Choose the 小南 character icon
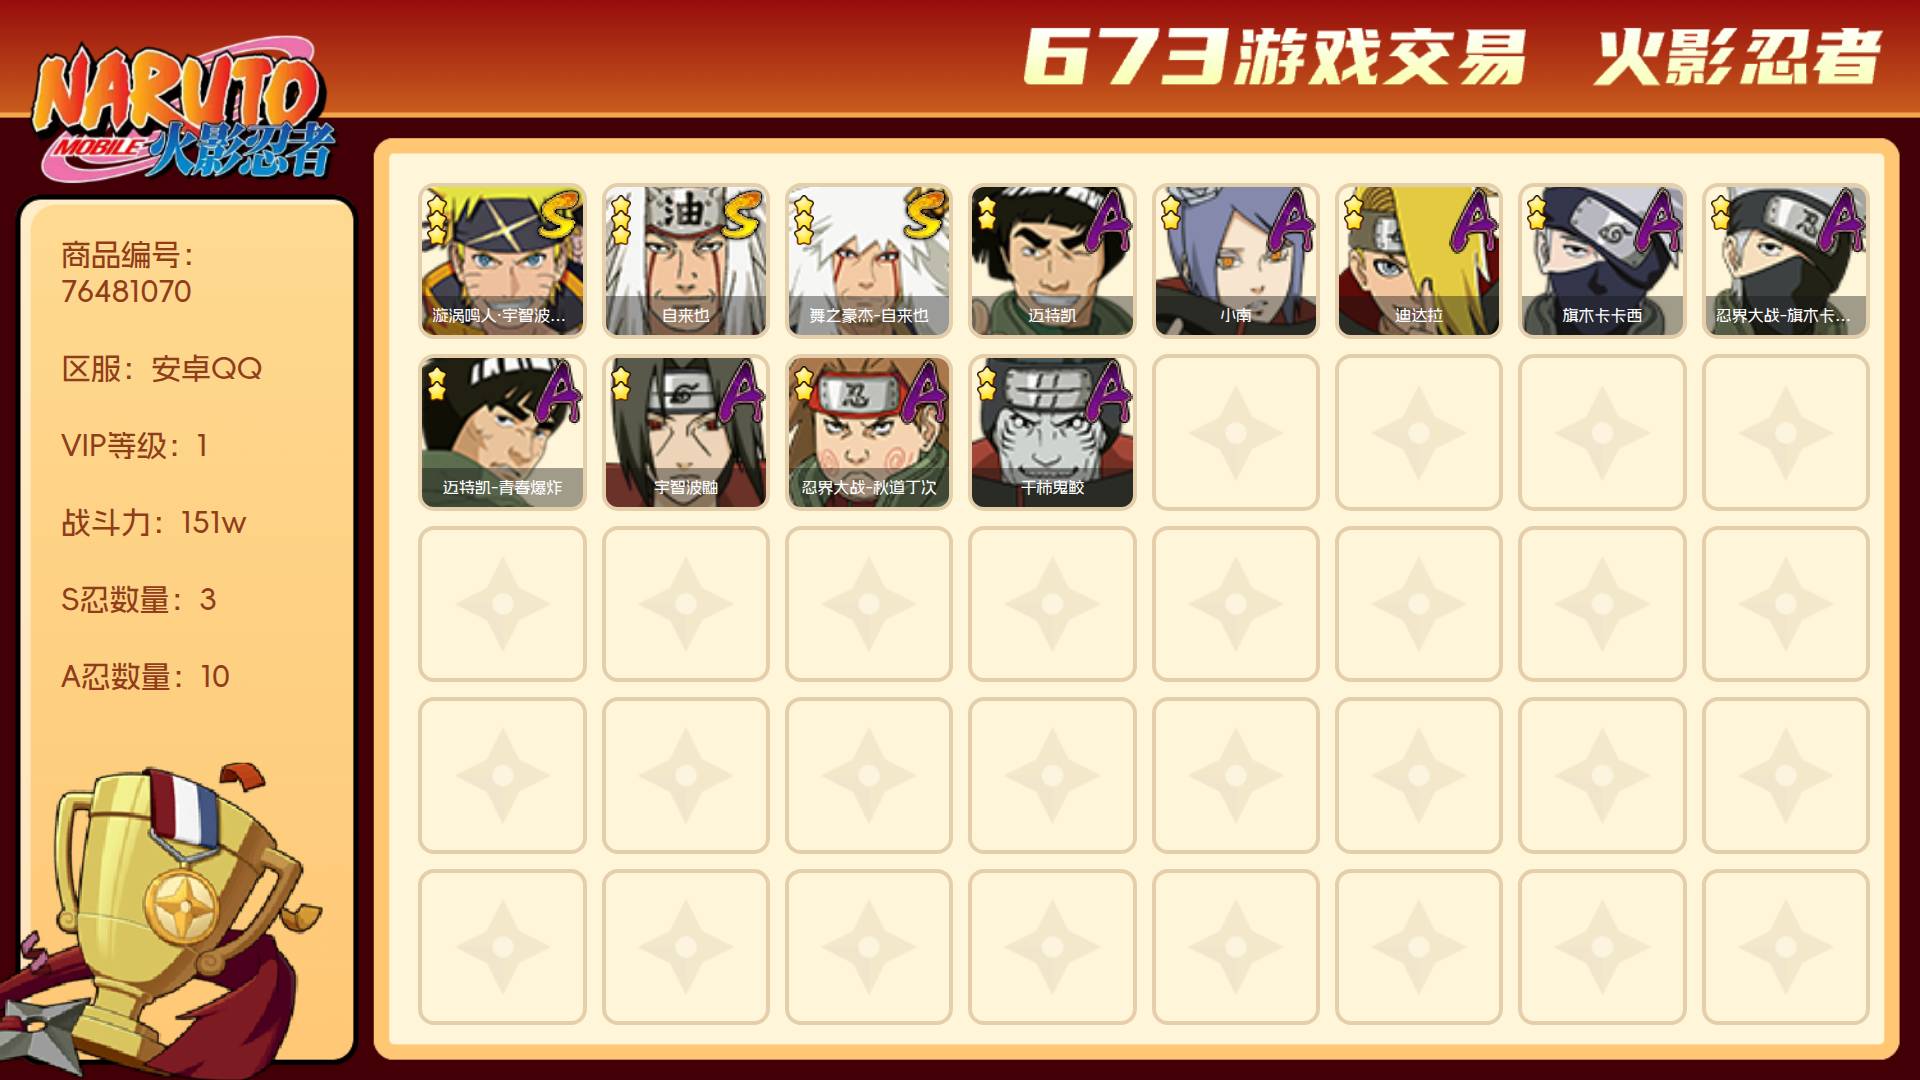Image resolution: width=1920 pixels, height=1080 pixels. [x=1235, y=260]
